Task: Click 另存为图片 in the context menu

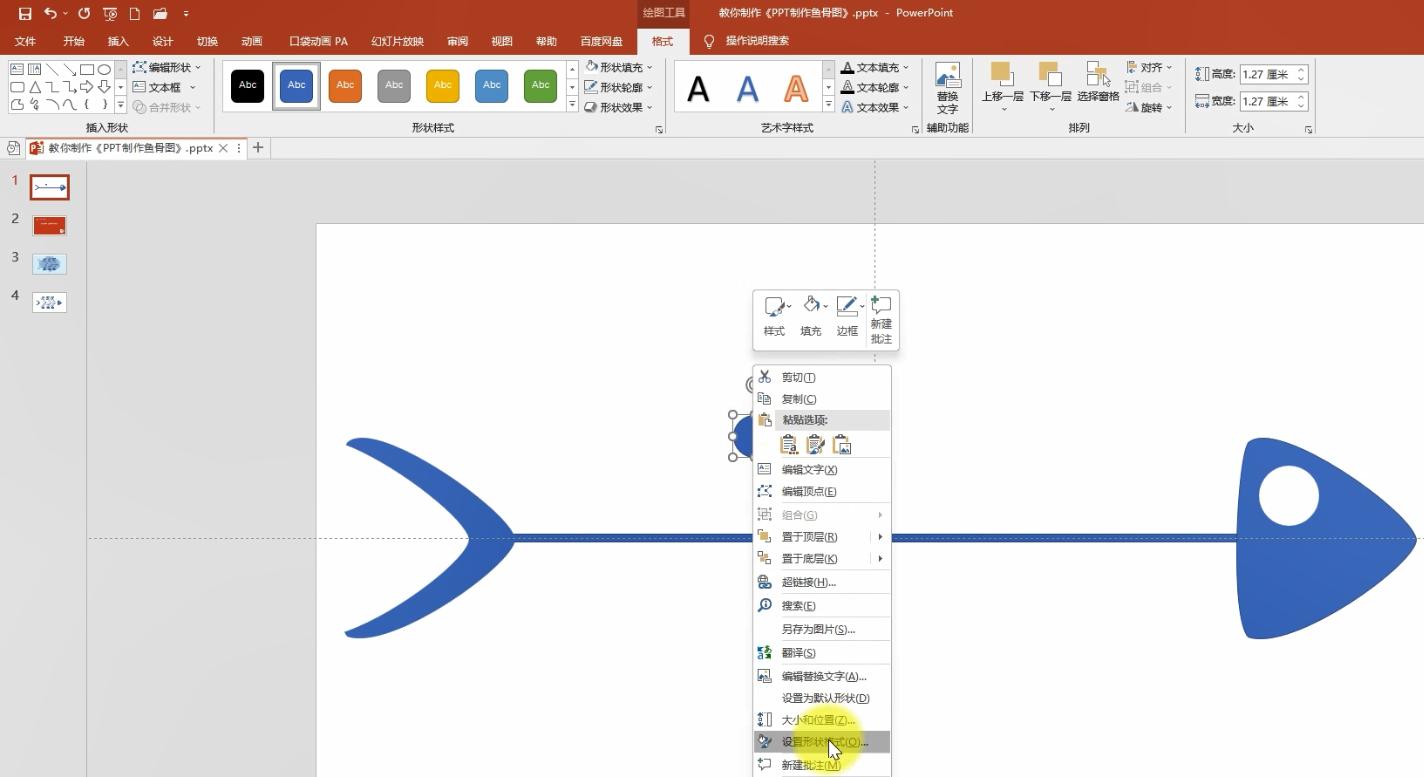Action: 817,629
